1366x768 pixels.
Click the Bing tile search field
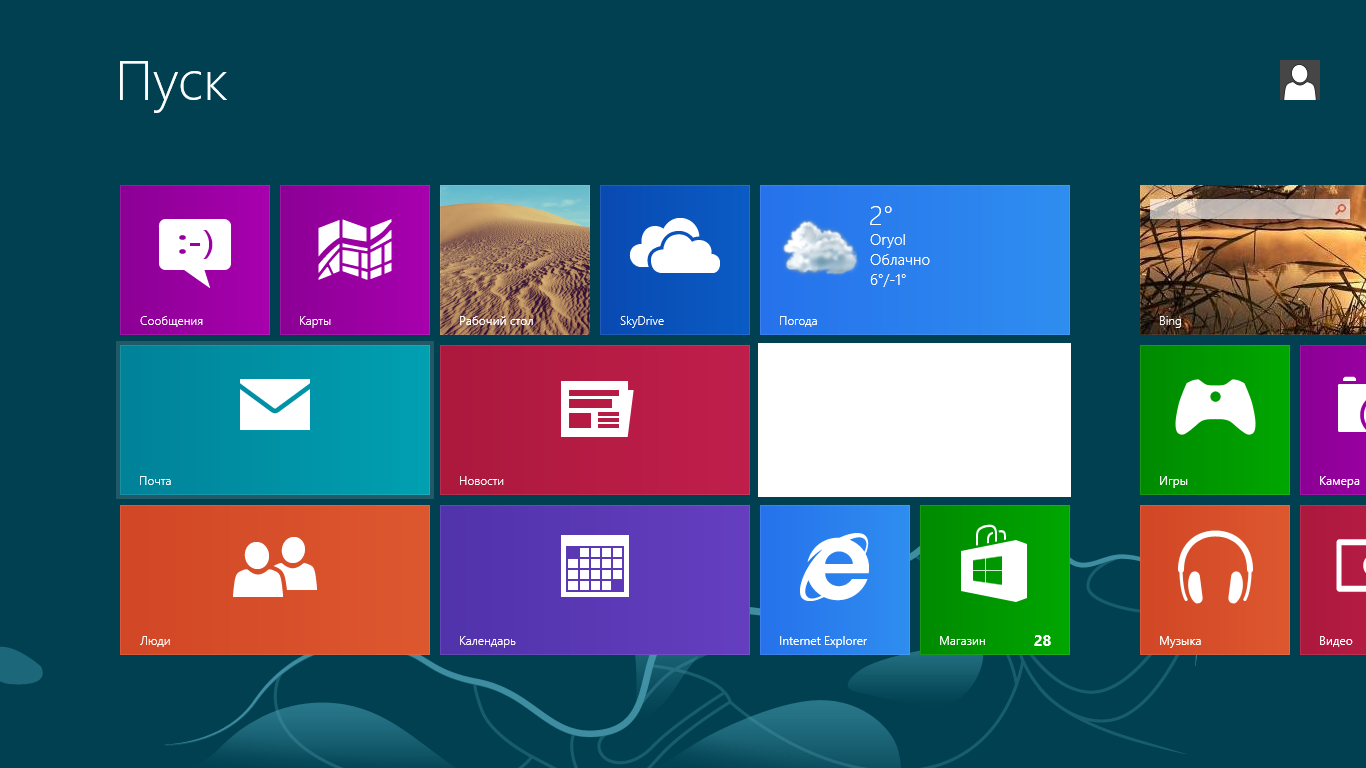1250,209
